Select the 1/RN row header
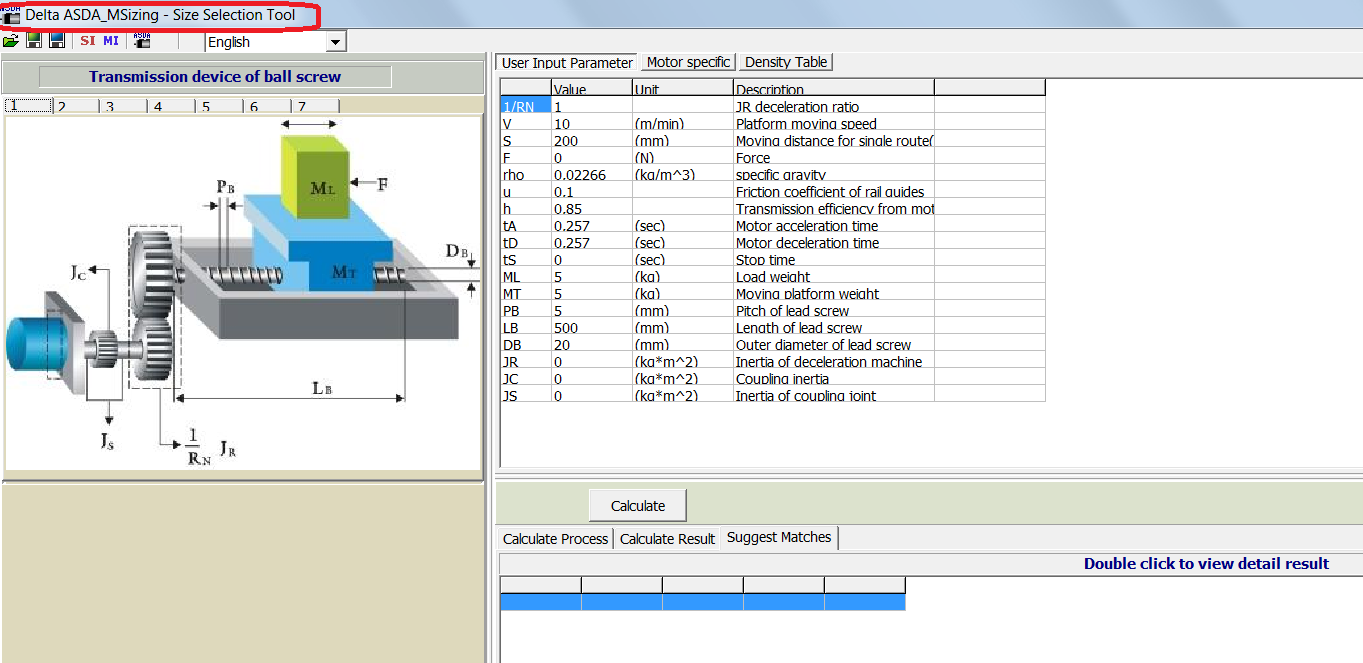This screenshot has width=1363, height=663. [x=525, y=106]
